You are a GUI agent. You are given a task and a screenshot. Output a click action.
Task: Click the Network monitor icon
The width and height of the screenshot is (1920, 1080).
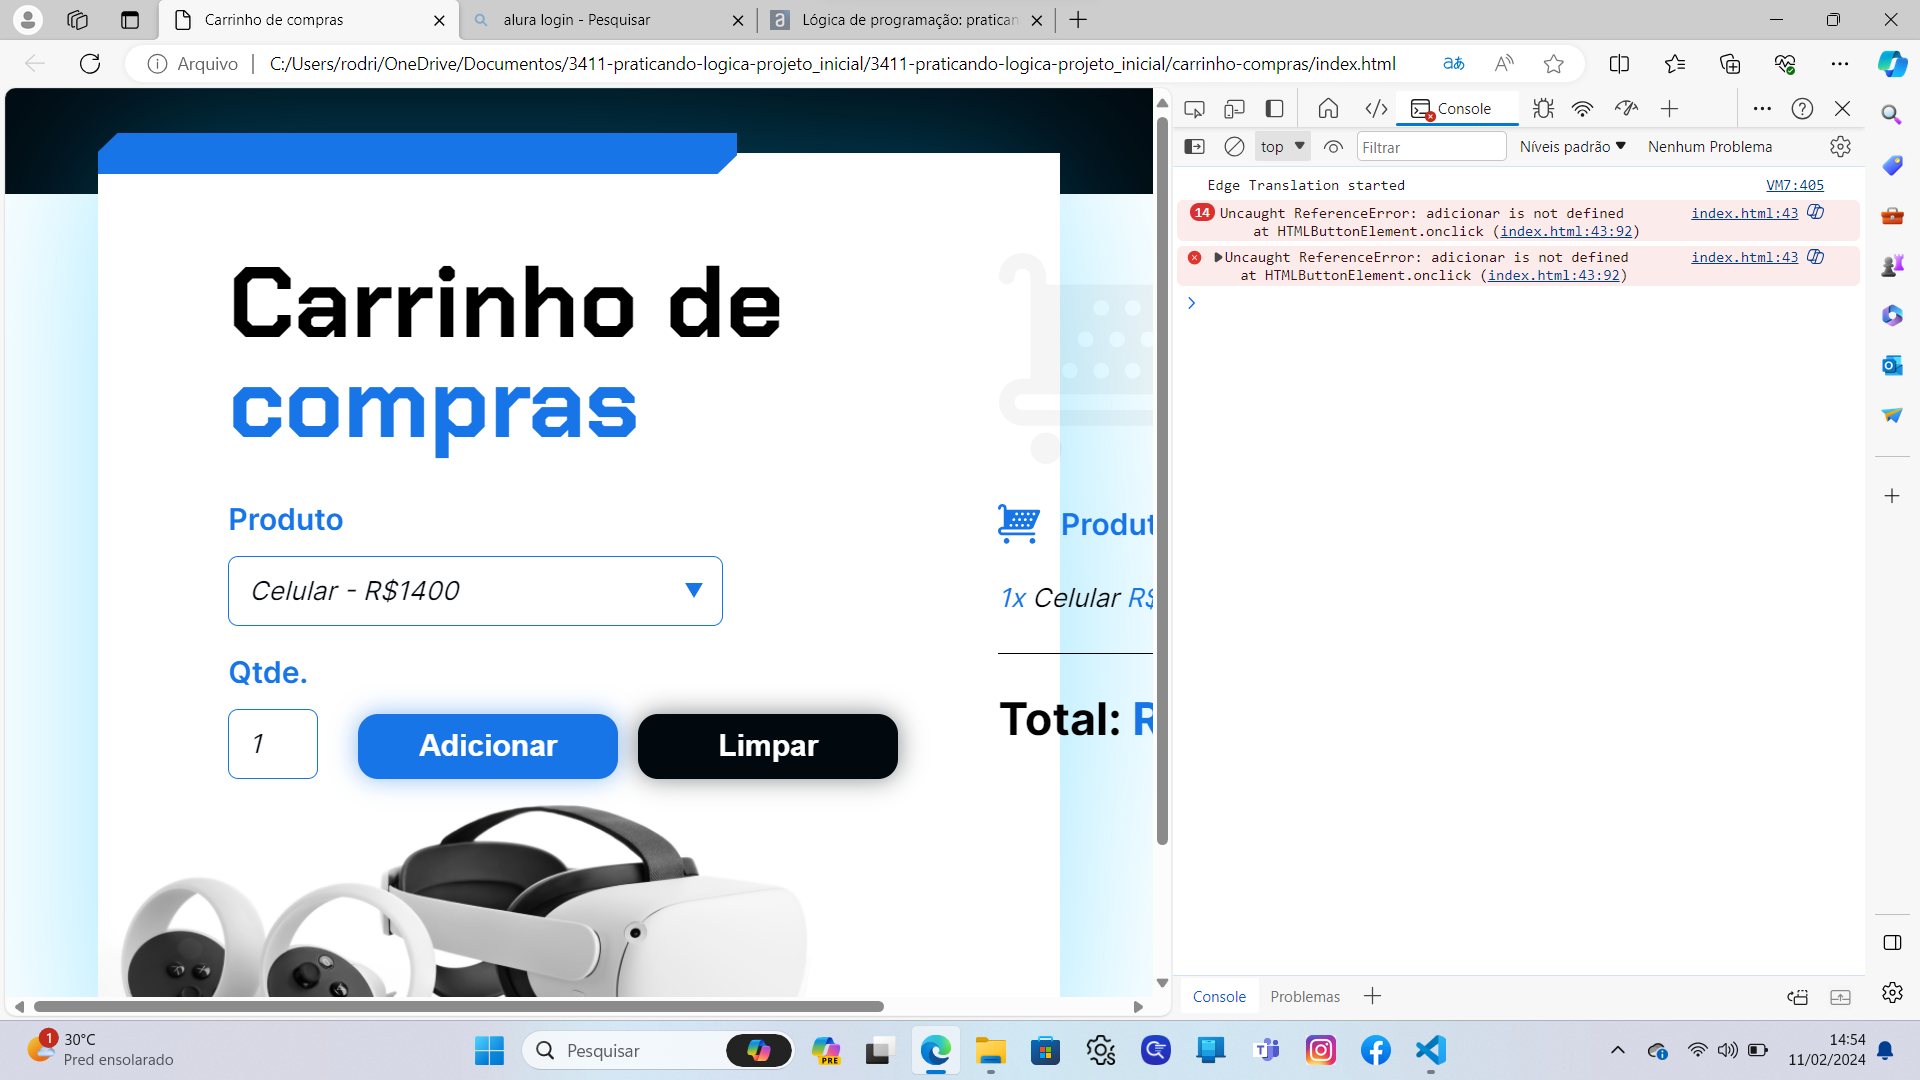[x=1582, y=108]
